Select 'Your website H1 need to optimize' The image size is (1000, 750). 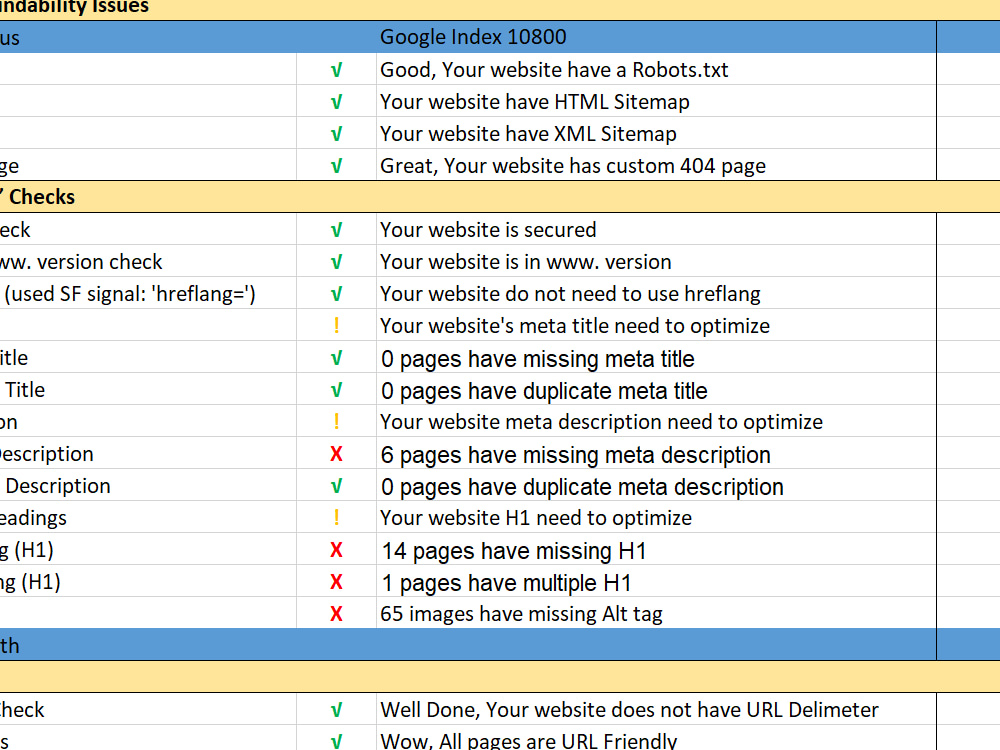536,518
